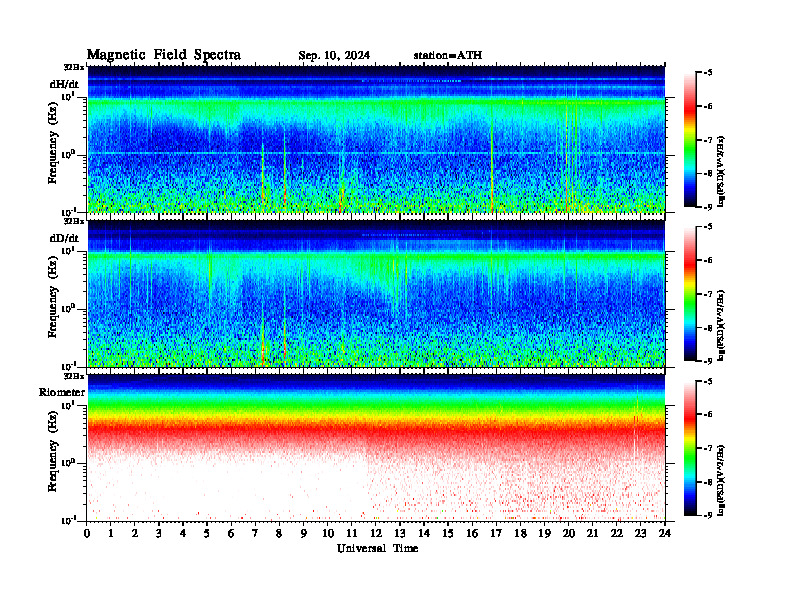
Task: Click the color bar beside the Riometer panel
Action: (689, 448)
